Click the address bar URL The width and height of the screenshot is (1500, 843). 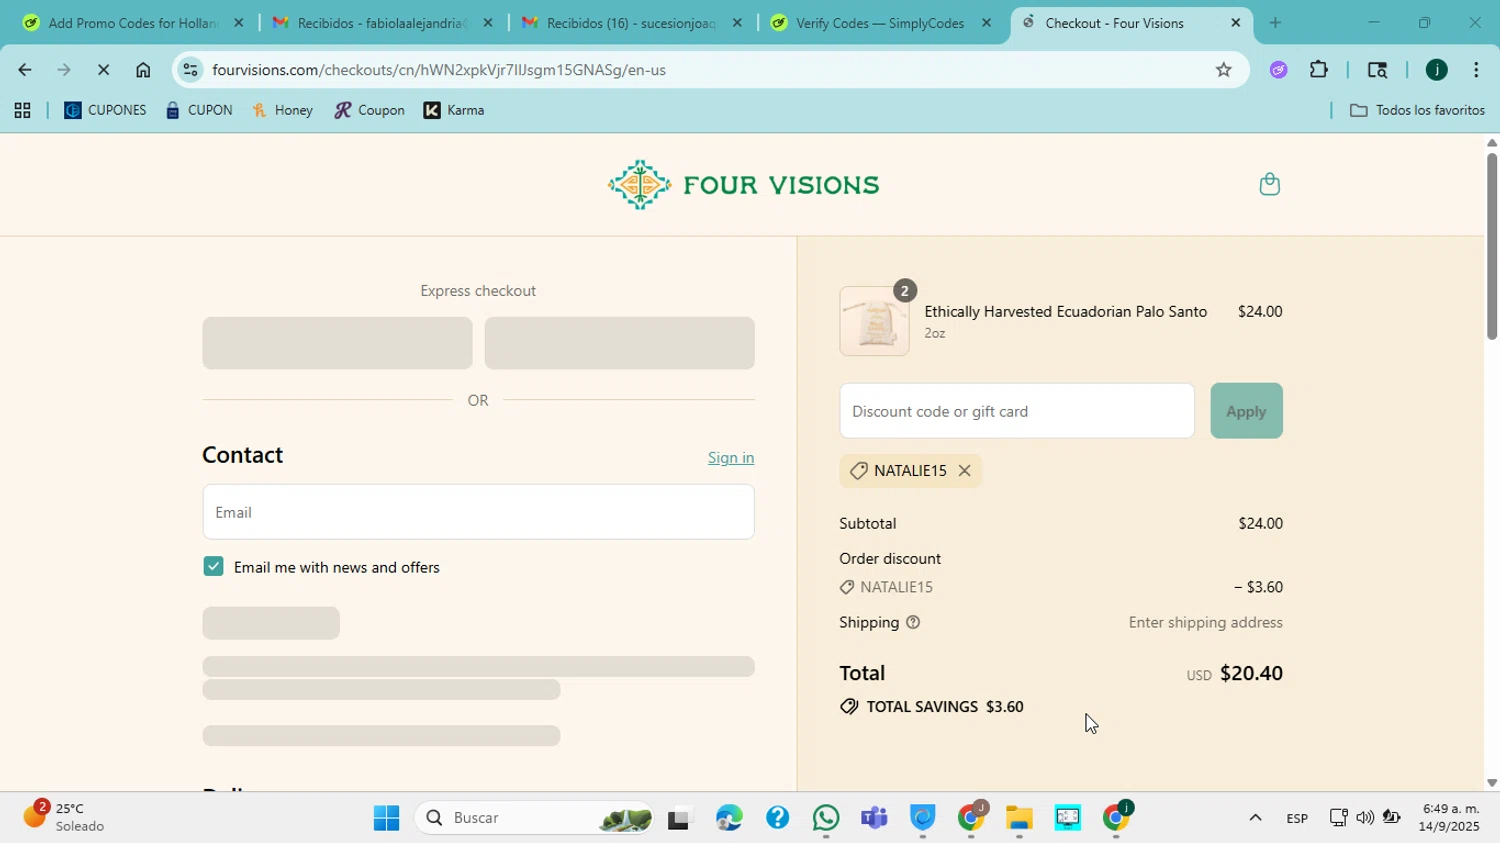(439, 70)
